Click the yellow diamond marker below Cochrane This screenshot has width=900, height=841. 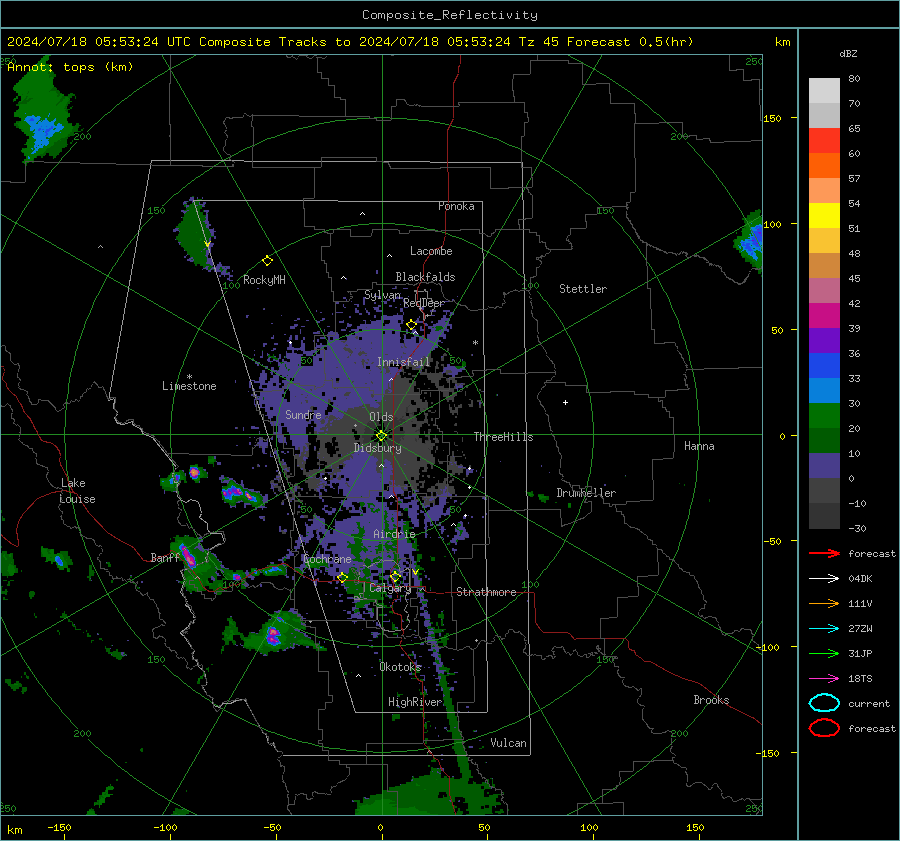(342, 577)
